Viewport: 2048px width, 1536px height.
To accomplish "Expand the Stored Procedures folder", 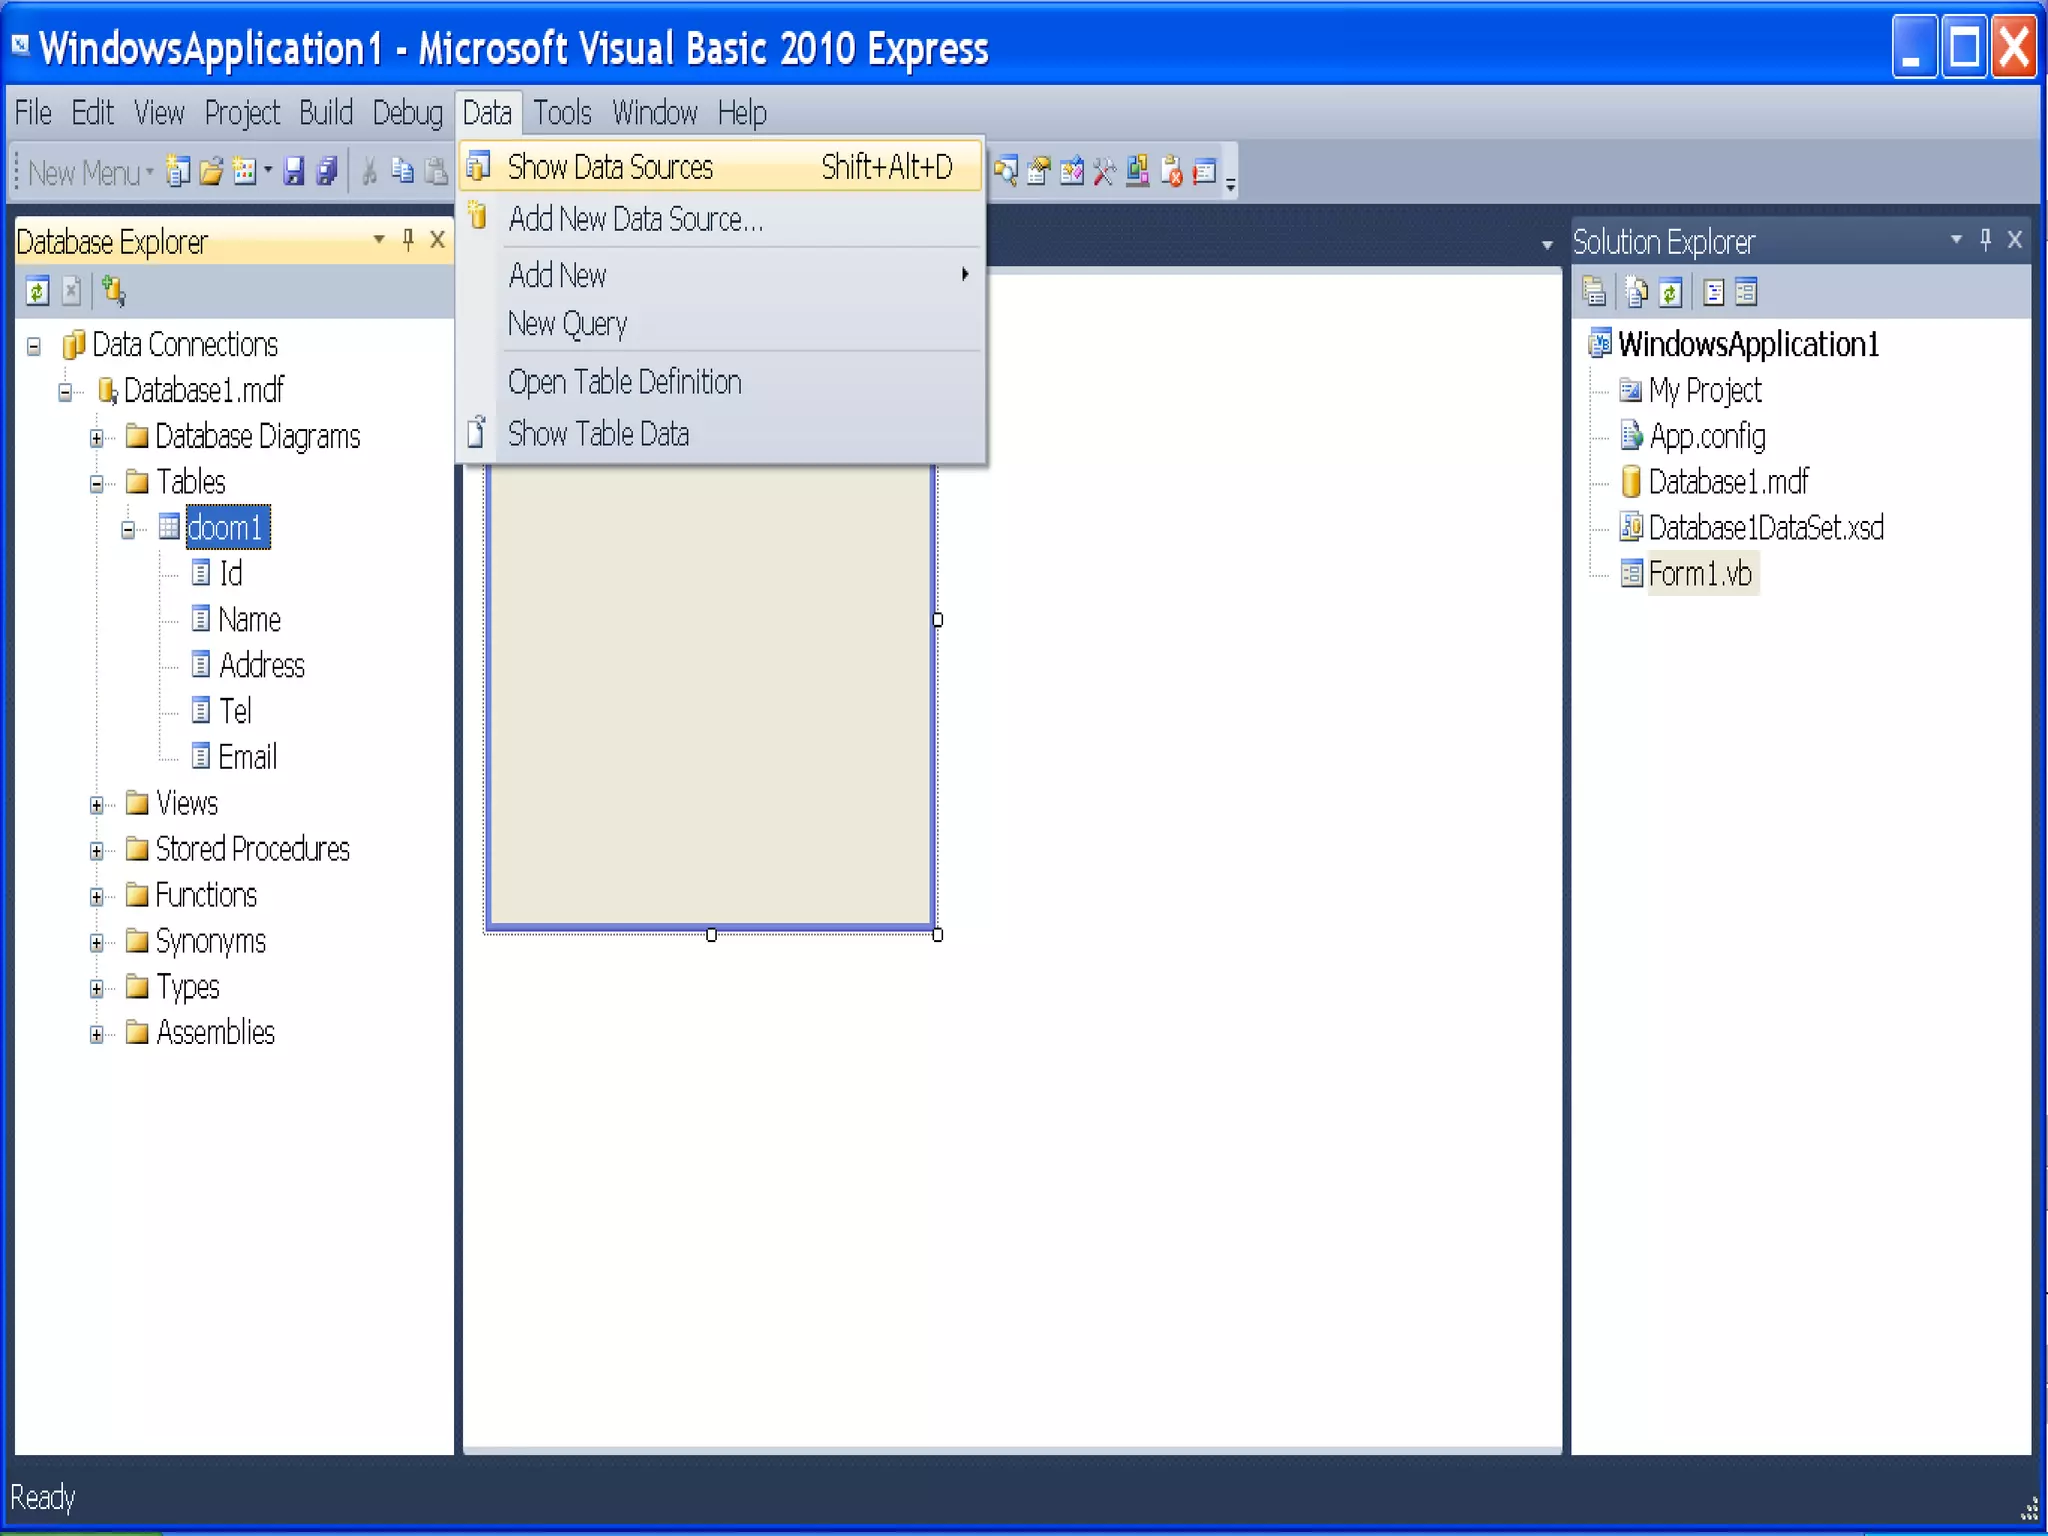I will tap(97, 851).
